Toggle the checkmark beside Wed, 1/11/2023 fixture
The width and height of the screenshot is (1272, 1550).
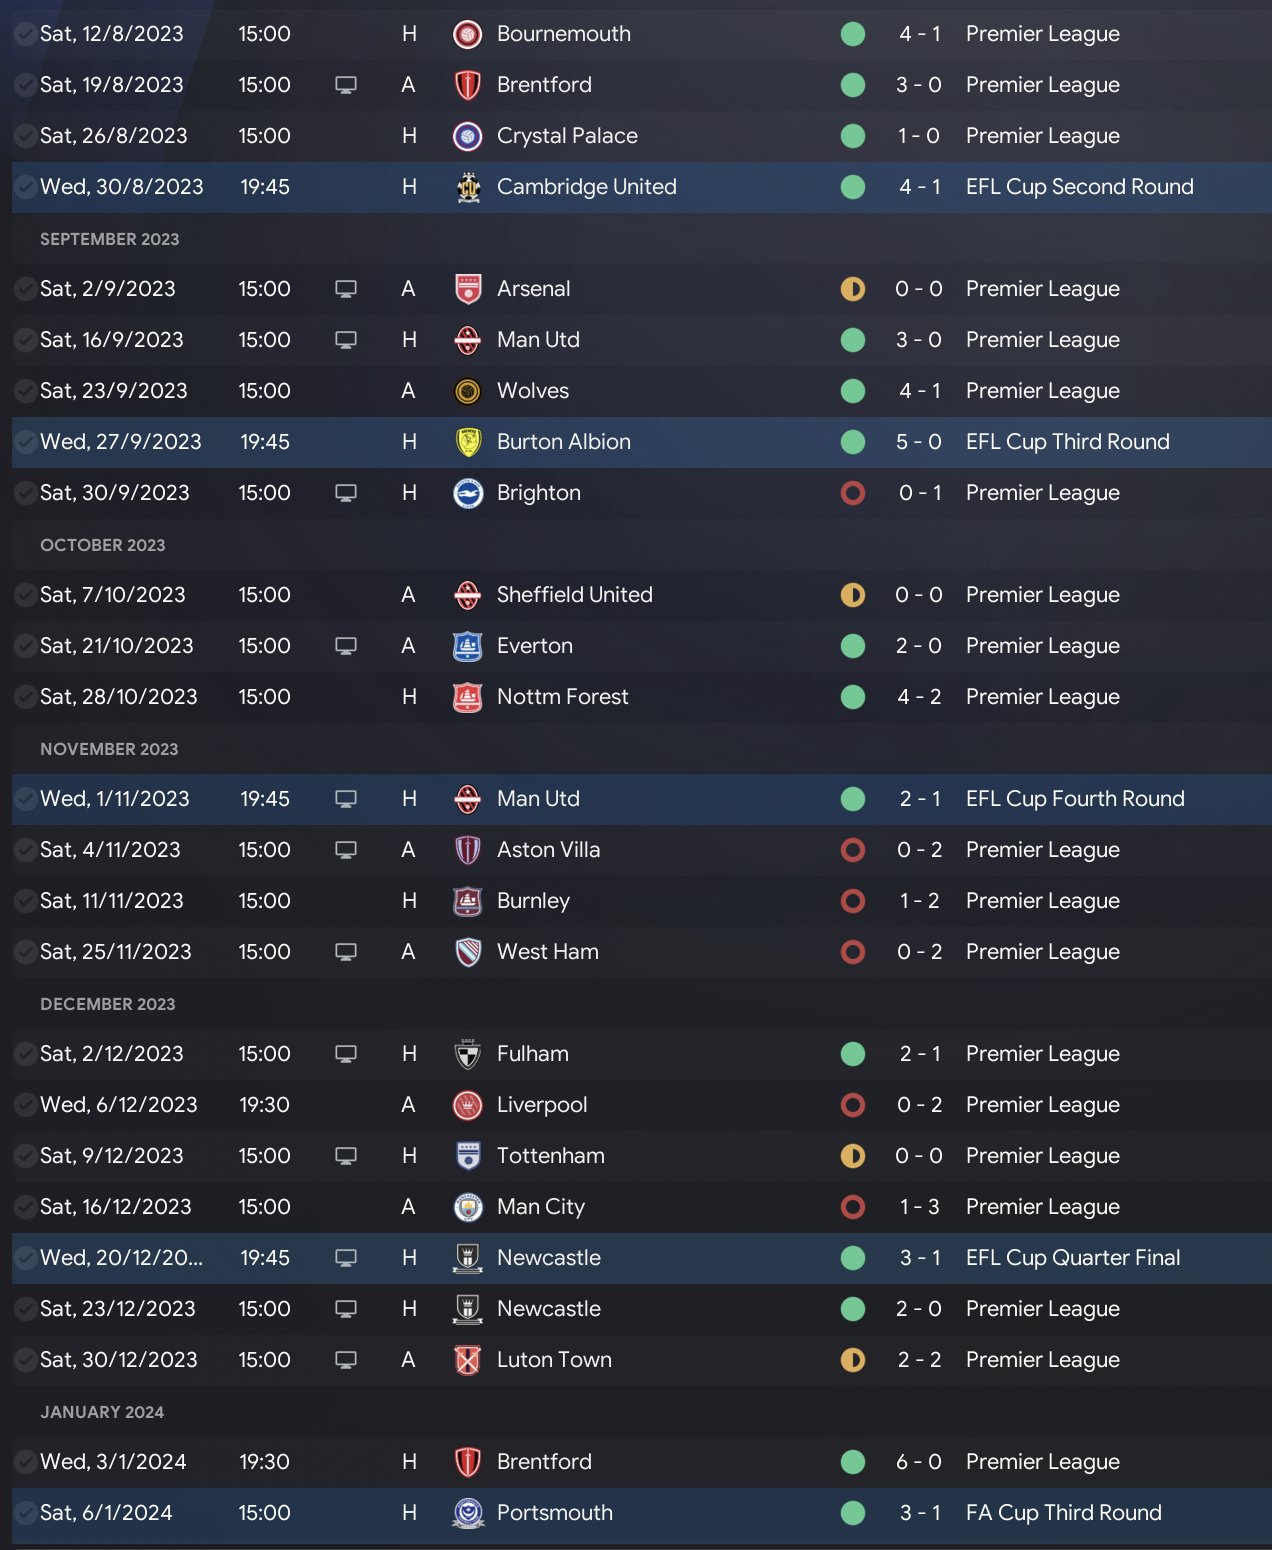tap(25, 799)
